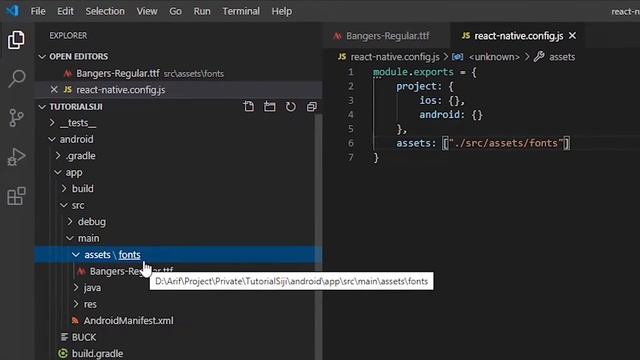
Task: Collapse the TUTORIALSIJI section
Action: (x=42, y=107)
